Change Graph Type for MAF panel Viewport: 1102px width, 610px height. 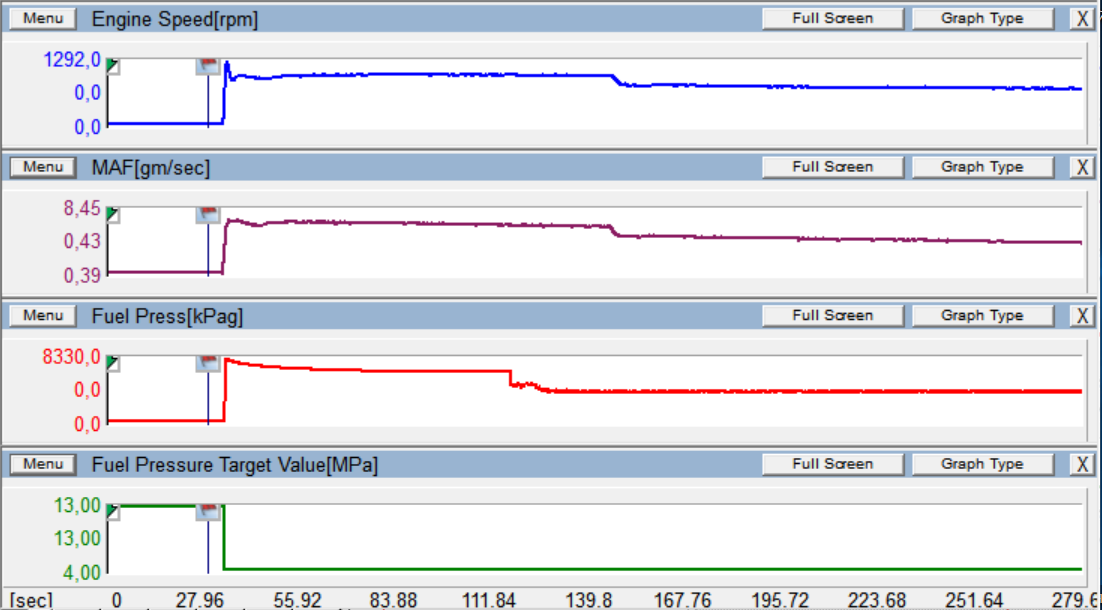coord(981,167)
